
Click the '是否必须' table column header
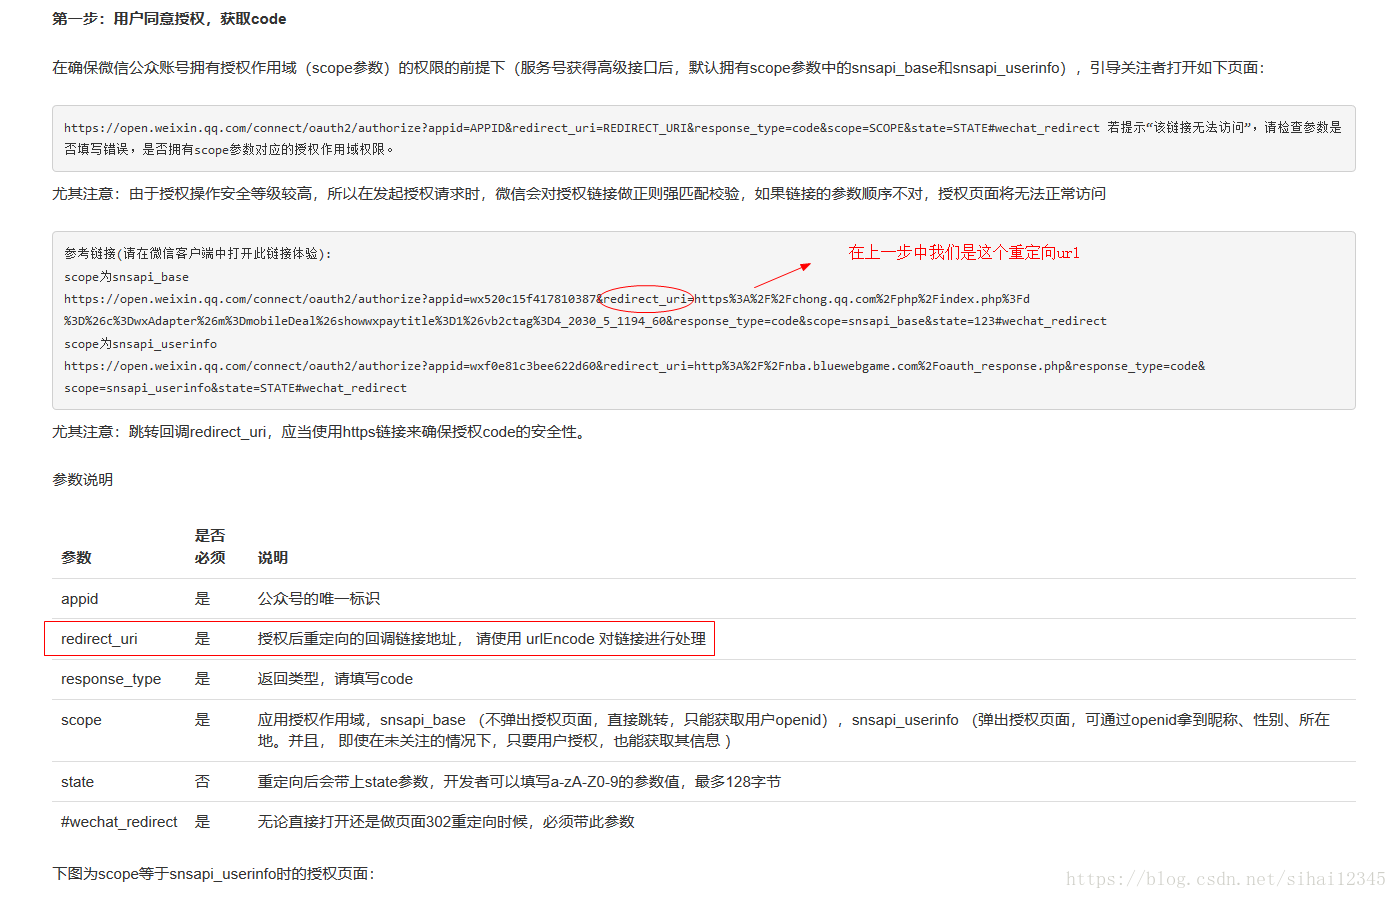[x=210, y=547]
